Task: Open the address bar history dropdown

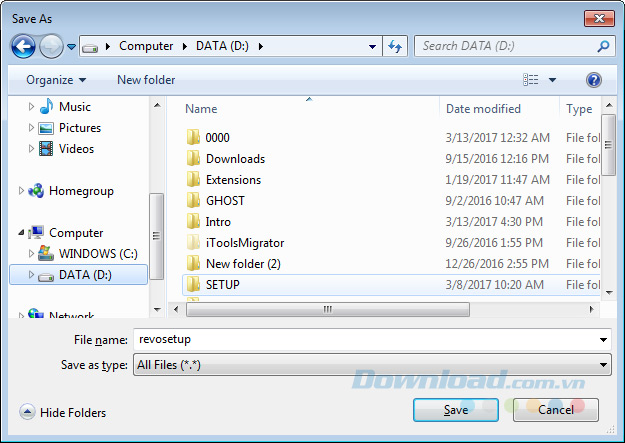Action: [372, 47]
